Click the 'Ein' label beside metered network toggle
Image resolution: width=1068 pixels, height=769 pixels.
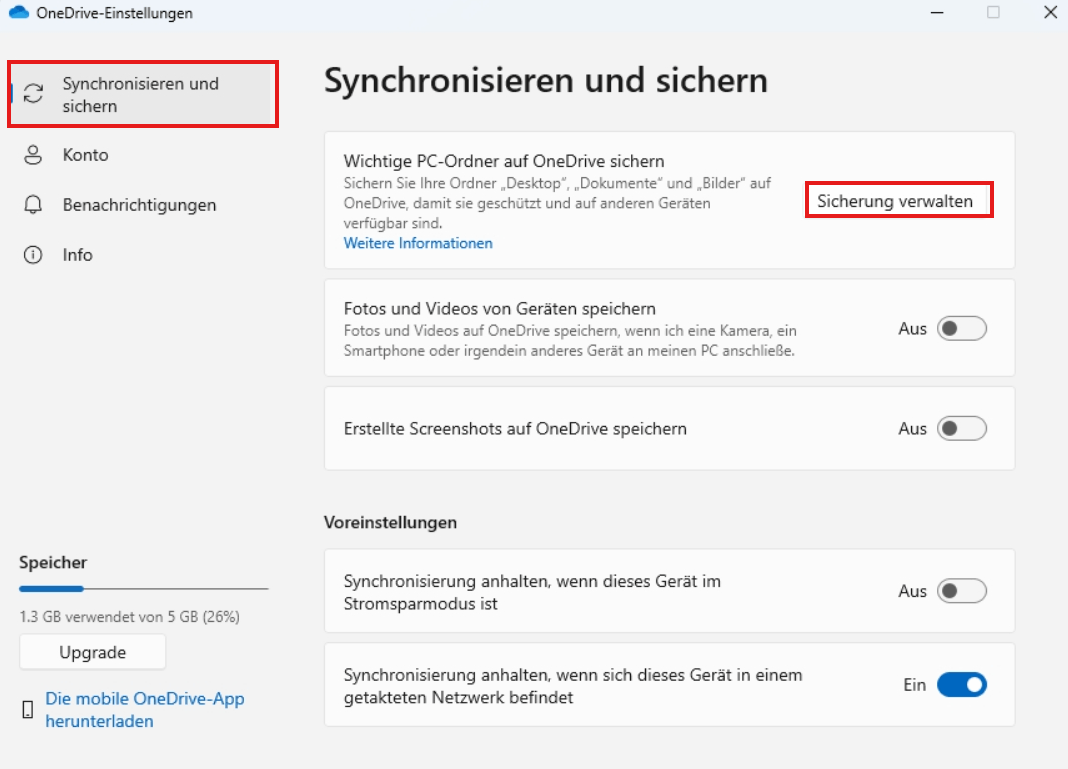(915, 685)
